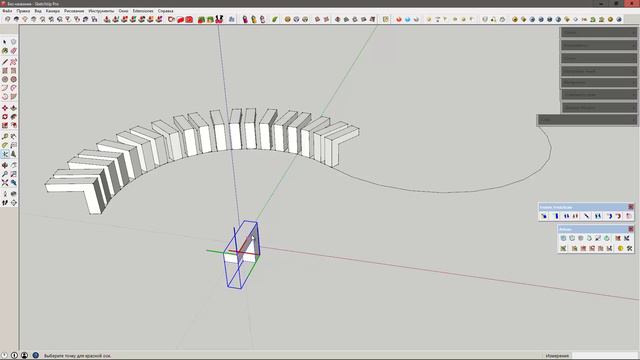Select the Text label tool
Viewport: 640px width, 360px height.
click(13, 145)
